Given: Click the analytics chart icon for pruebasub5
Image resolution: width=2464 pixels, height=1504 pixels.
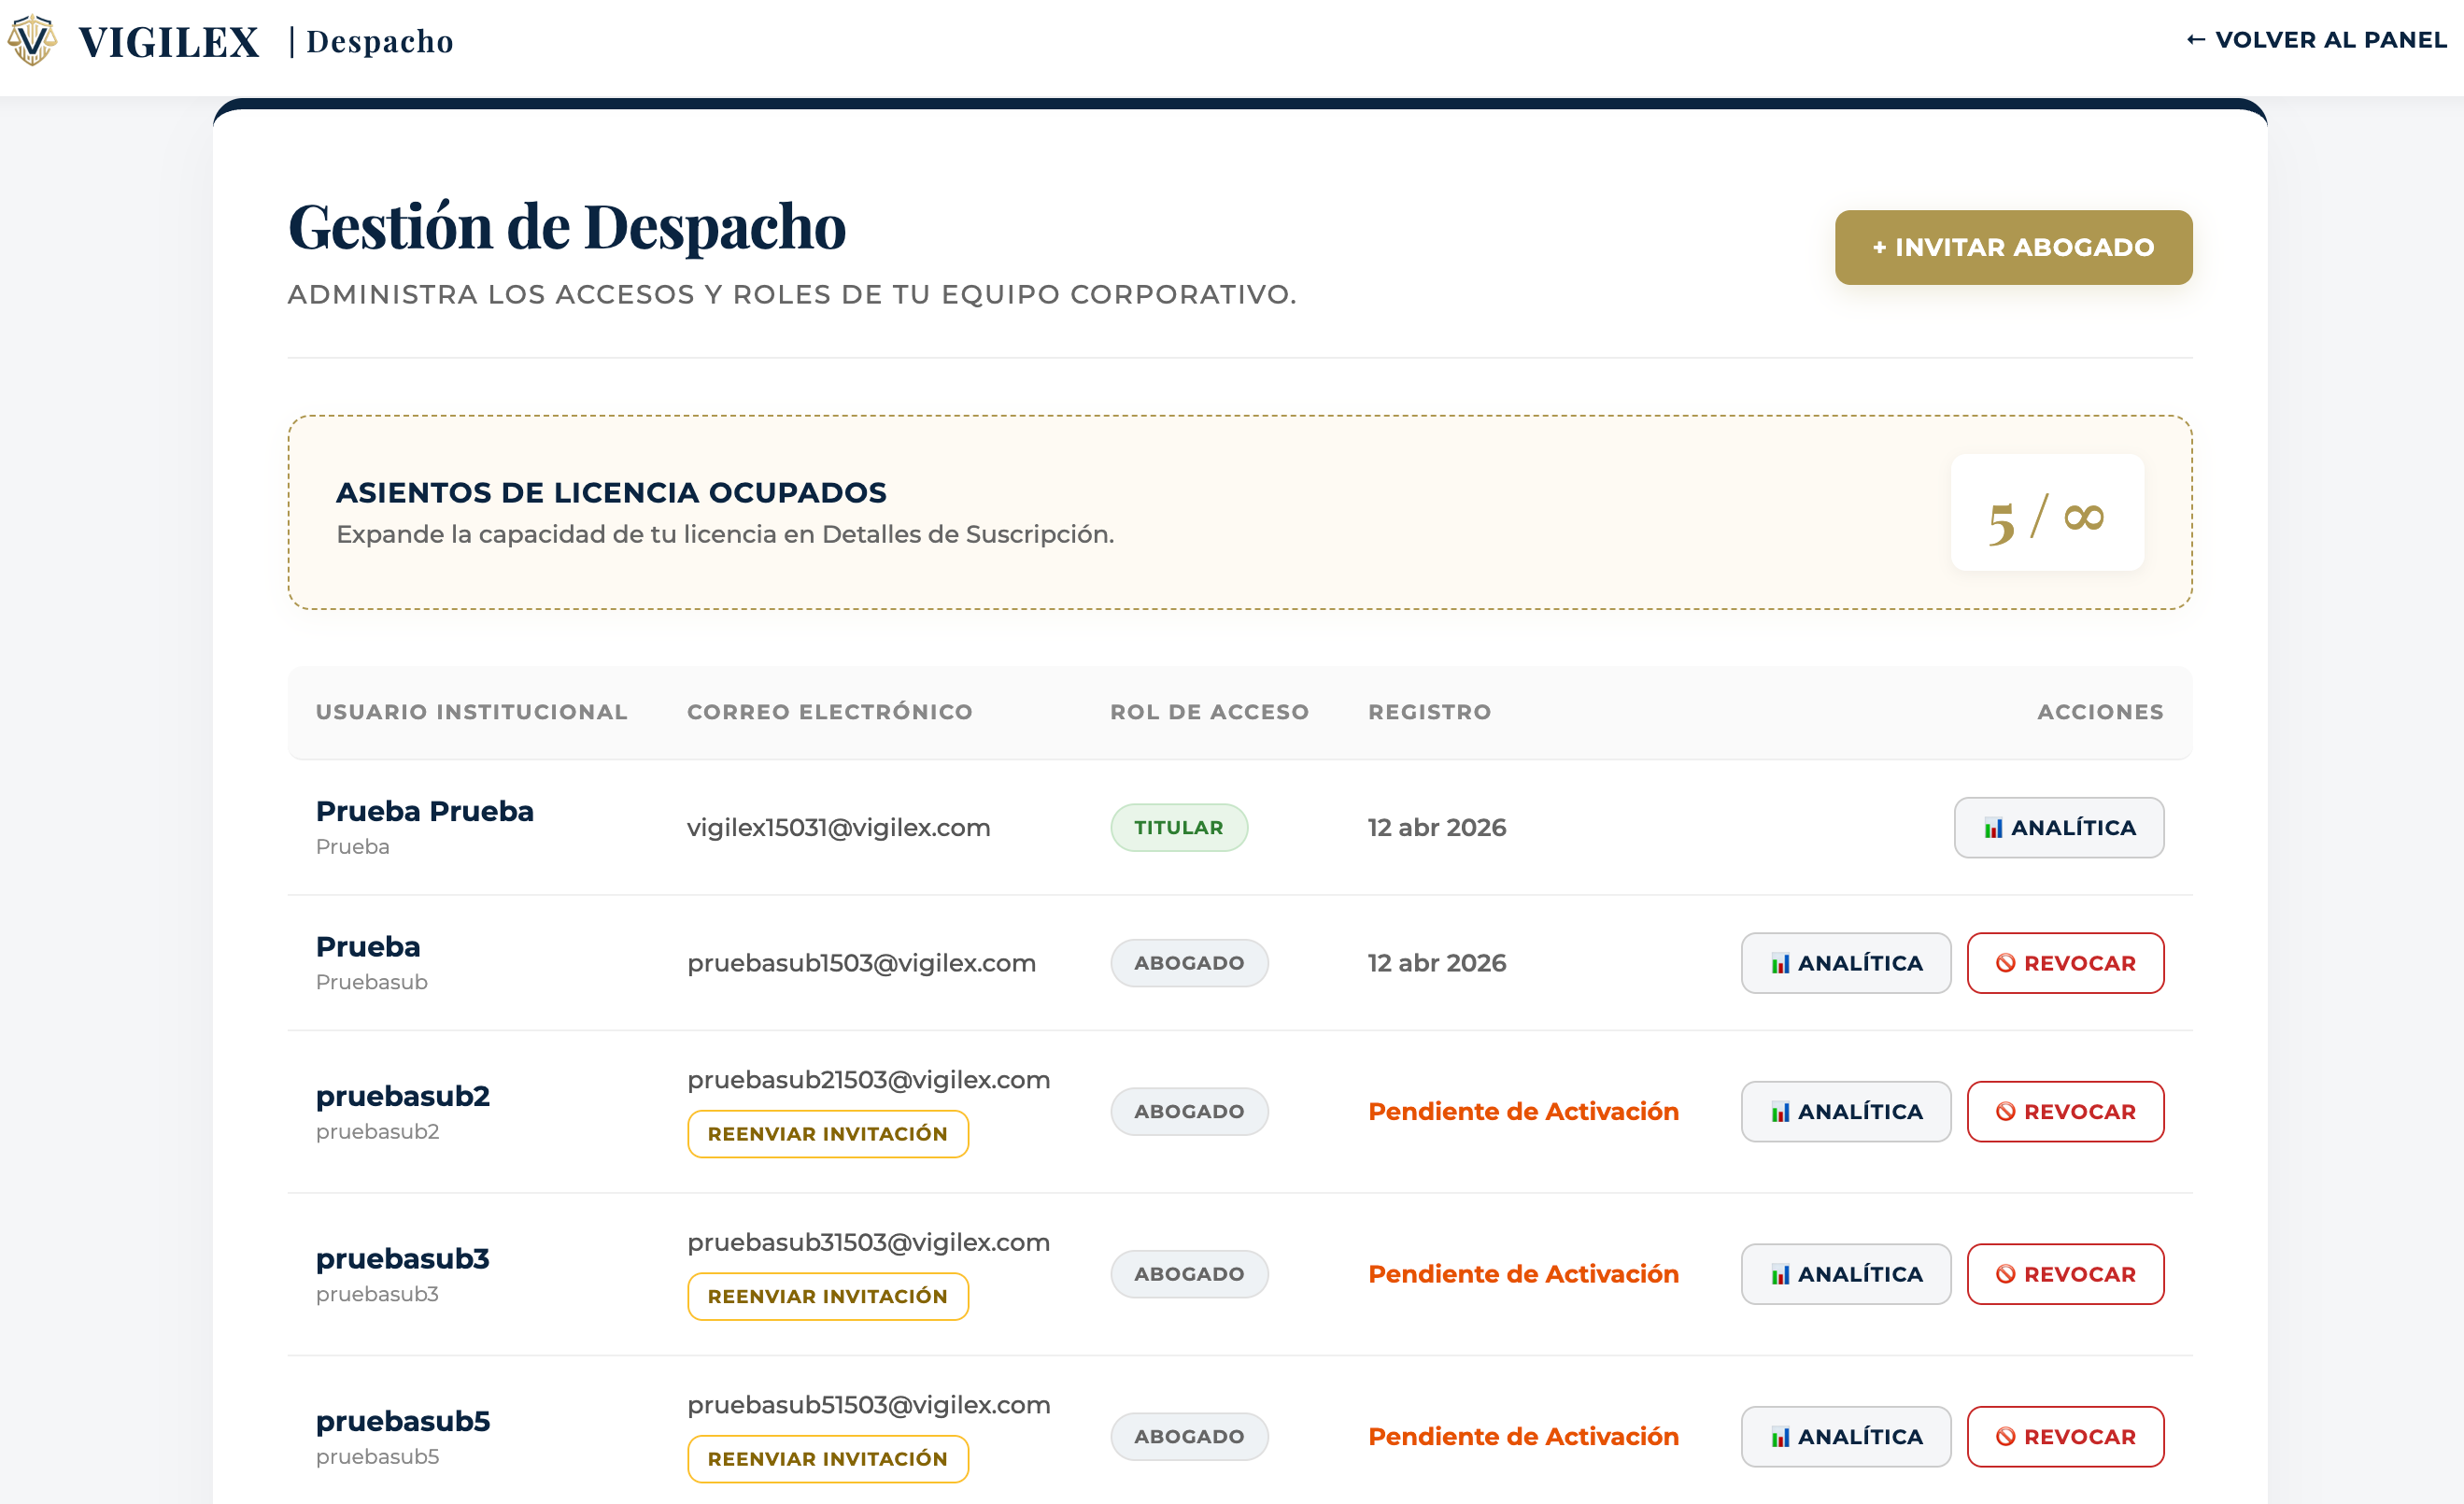Looking at the screenshot, I should tap(1779, 1436).
